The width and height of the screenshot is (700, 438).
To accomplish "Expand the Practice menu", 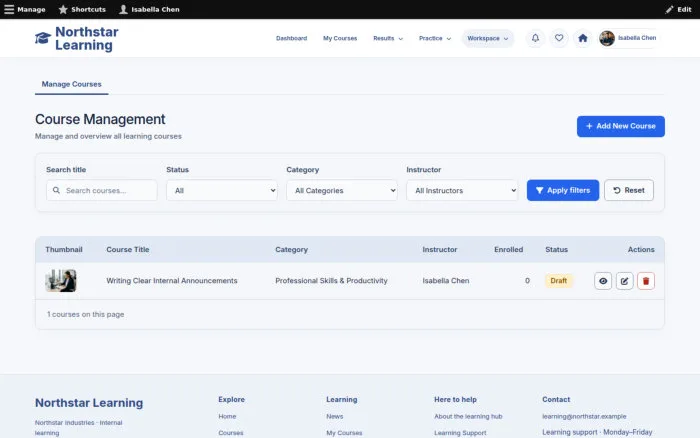I will 435,38.
